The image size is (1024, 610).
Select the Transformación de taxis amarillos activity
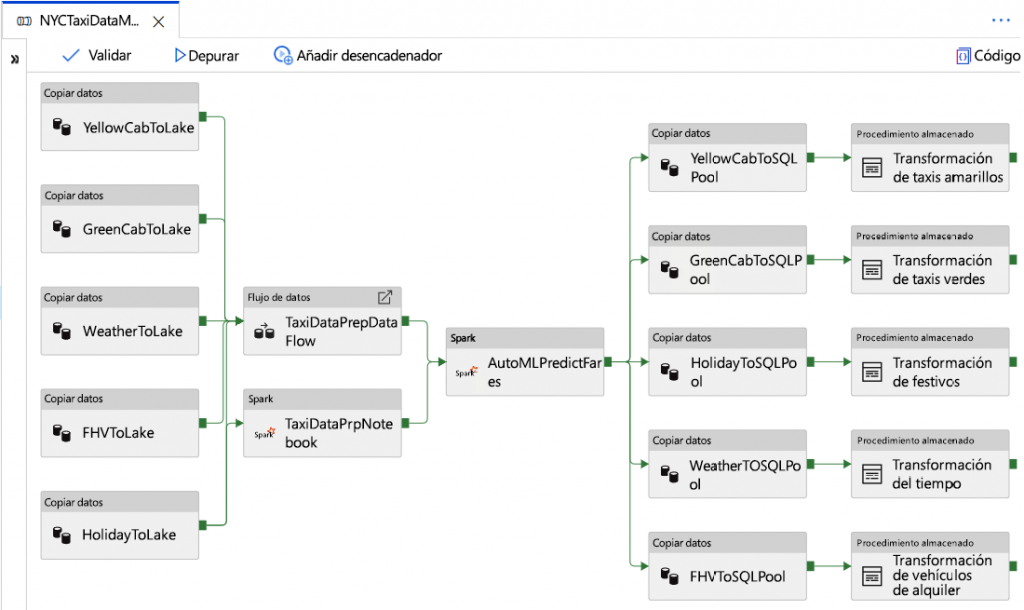tap(930, 160)
